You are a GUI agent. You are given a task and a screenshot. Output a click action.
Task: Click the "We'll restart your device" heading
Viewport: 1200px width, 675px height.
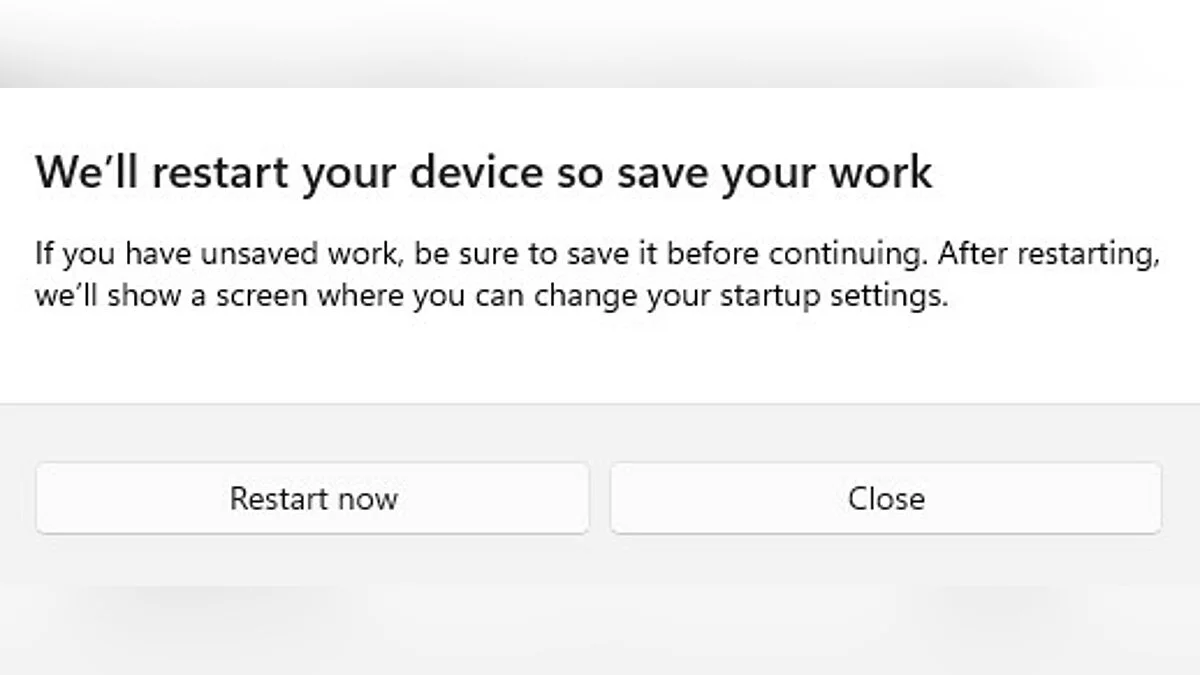[483, 172]
